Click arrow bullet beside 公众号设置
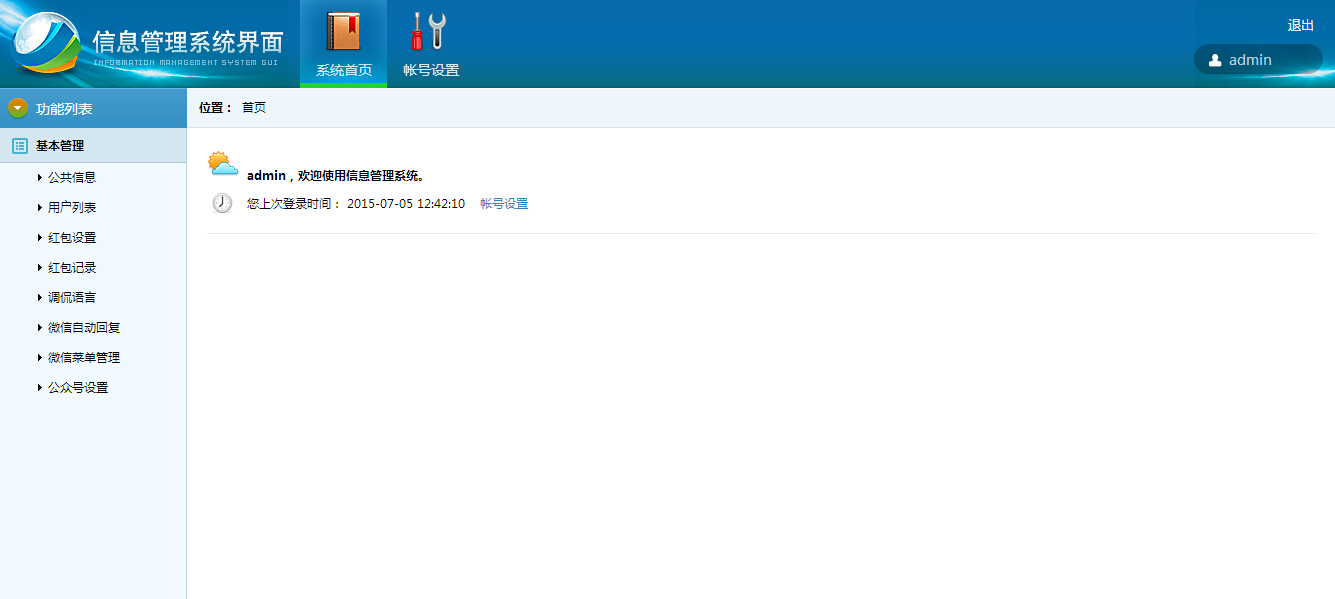The image size is (1335, 599). (40, 388)
